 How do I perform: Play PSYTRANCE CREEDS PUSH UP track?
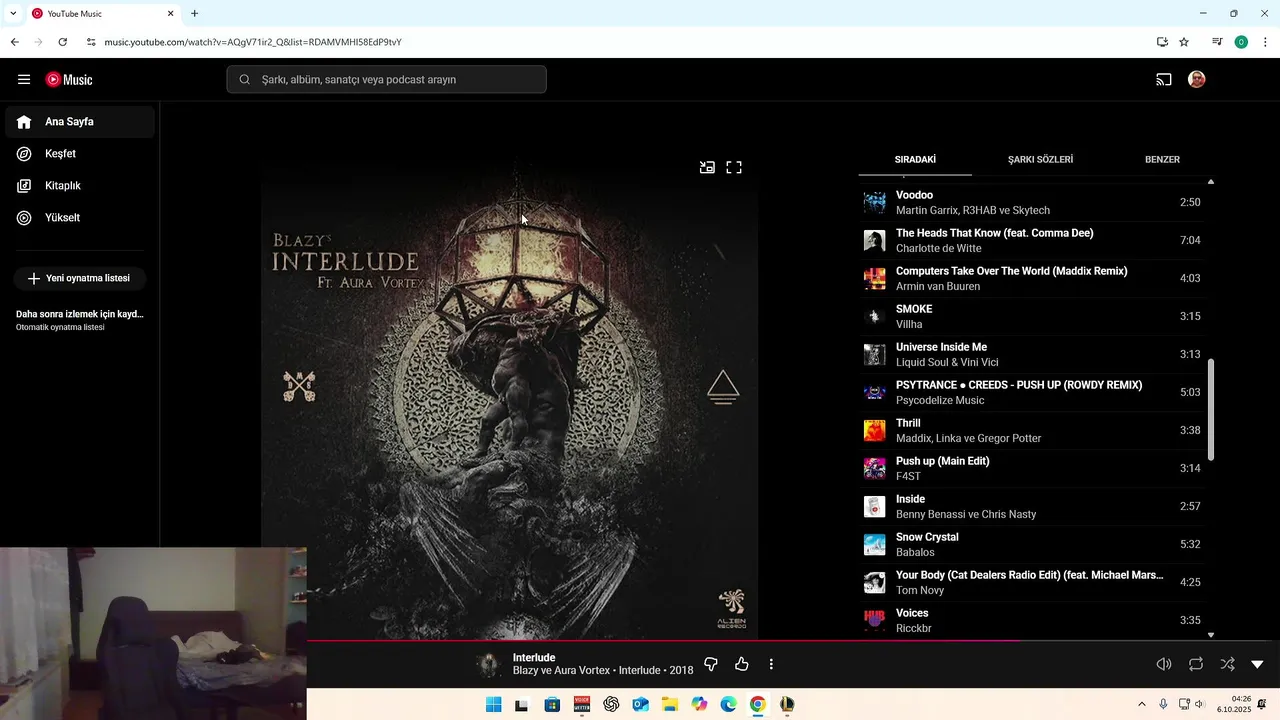pos(1032,393)
